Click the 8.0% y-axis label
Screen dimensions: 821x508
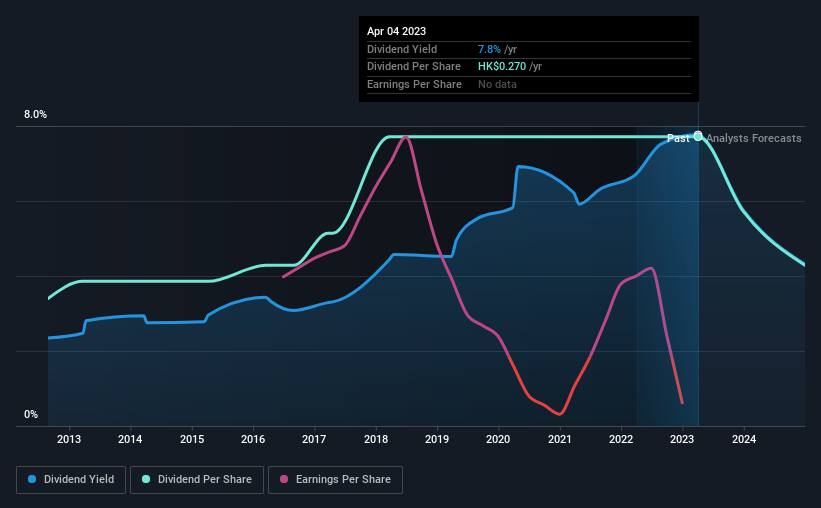tap(35, 115)
